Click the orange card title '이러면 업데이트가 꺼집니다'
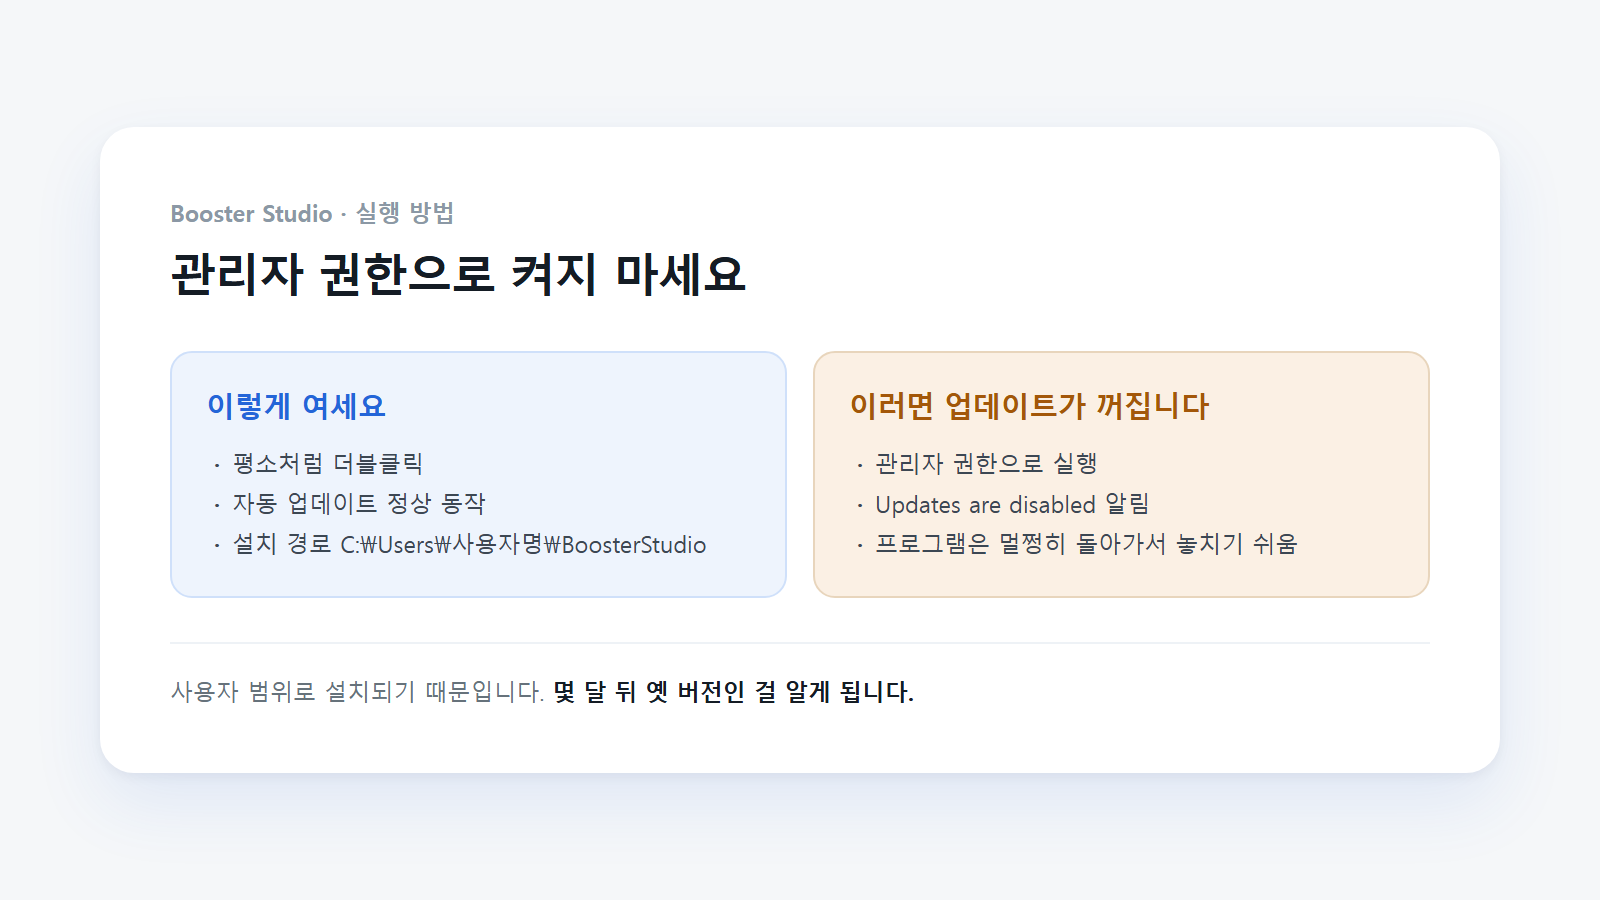This screenshot has height=900, width=1600. (x=1029, y=406)
